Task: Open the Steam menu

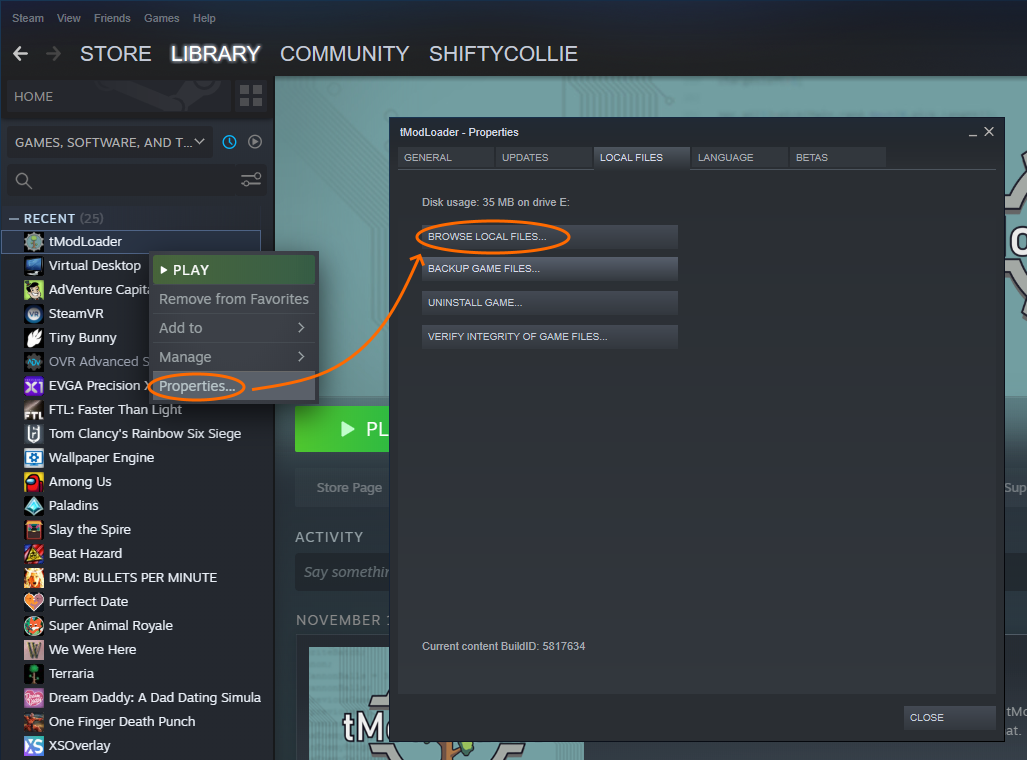Action: coord(28,18)
